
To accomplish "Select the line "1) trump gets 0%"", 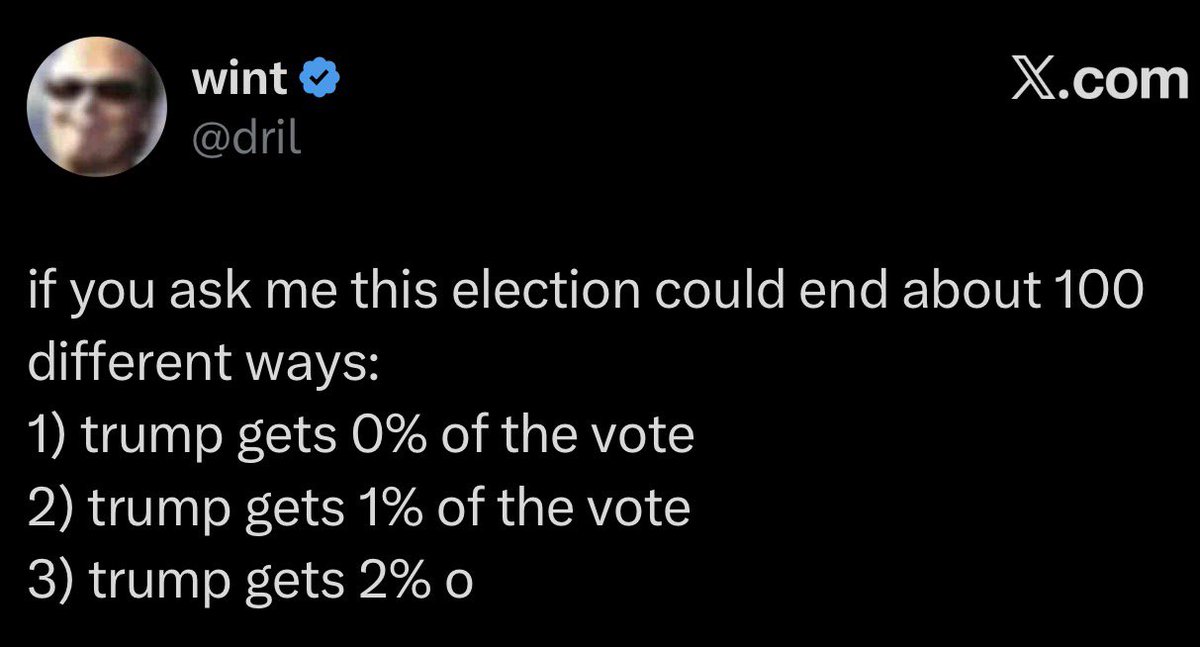I will click(x=360, y=436).
